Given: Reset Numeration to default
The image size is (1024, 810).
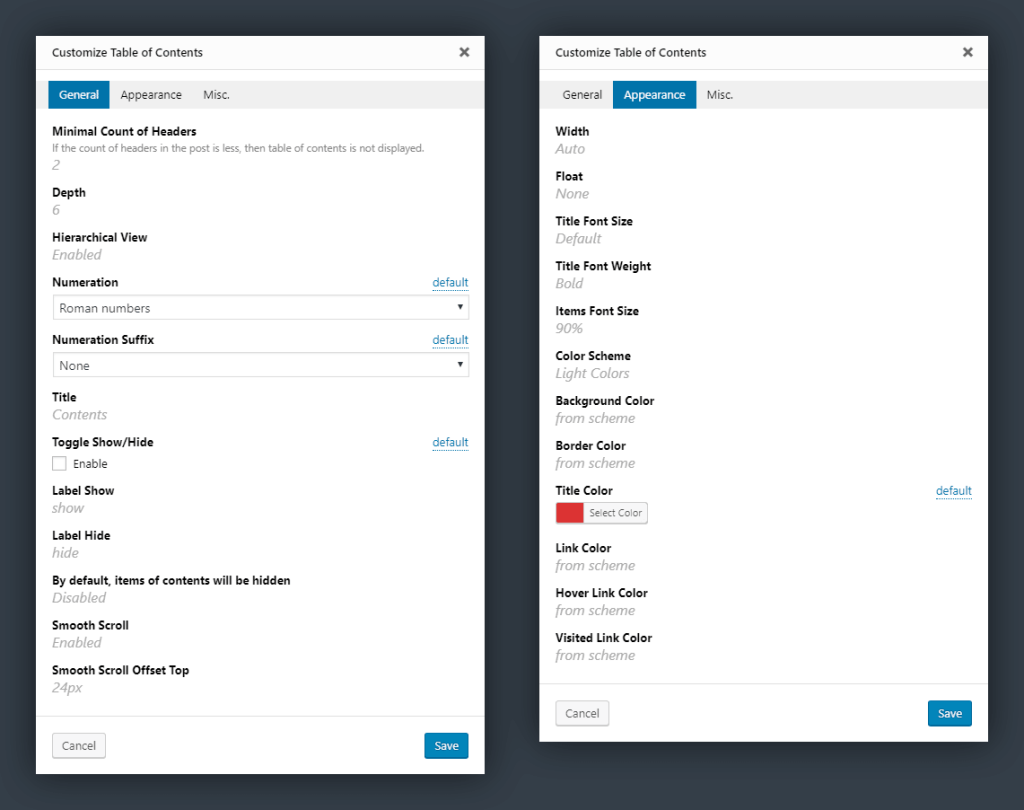Looking at the screenshot, I should [450, 282].
